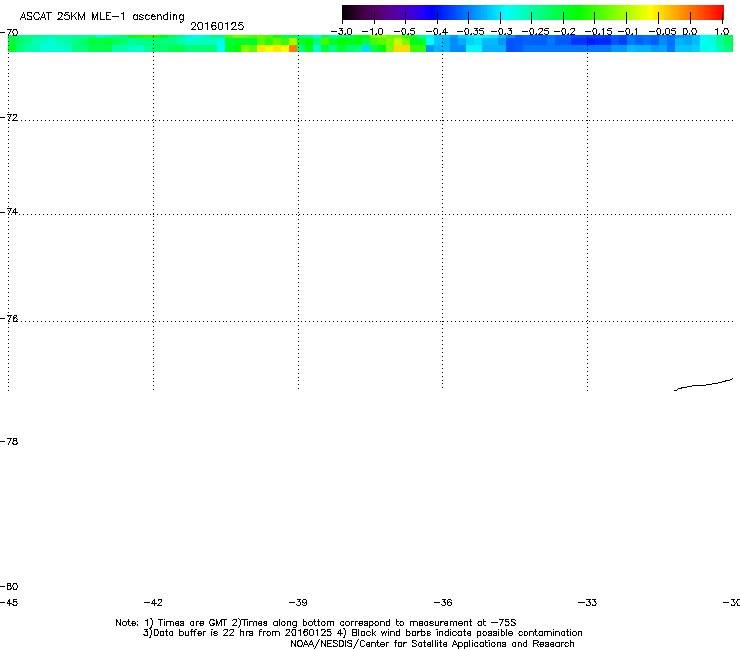This screenshot has width=740, height=650.
Task: Click the -3.0 color scale label
Action: coord(341,32)
